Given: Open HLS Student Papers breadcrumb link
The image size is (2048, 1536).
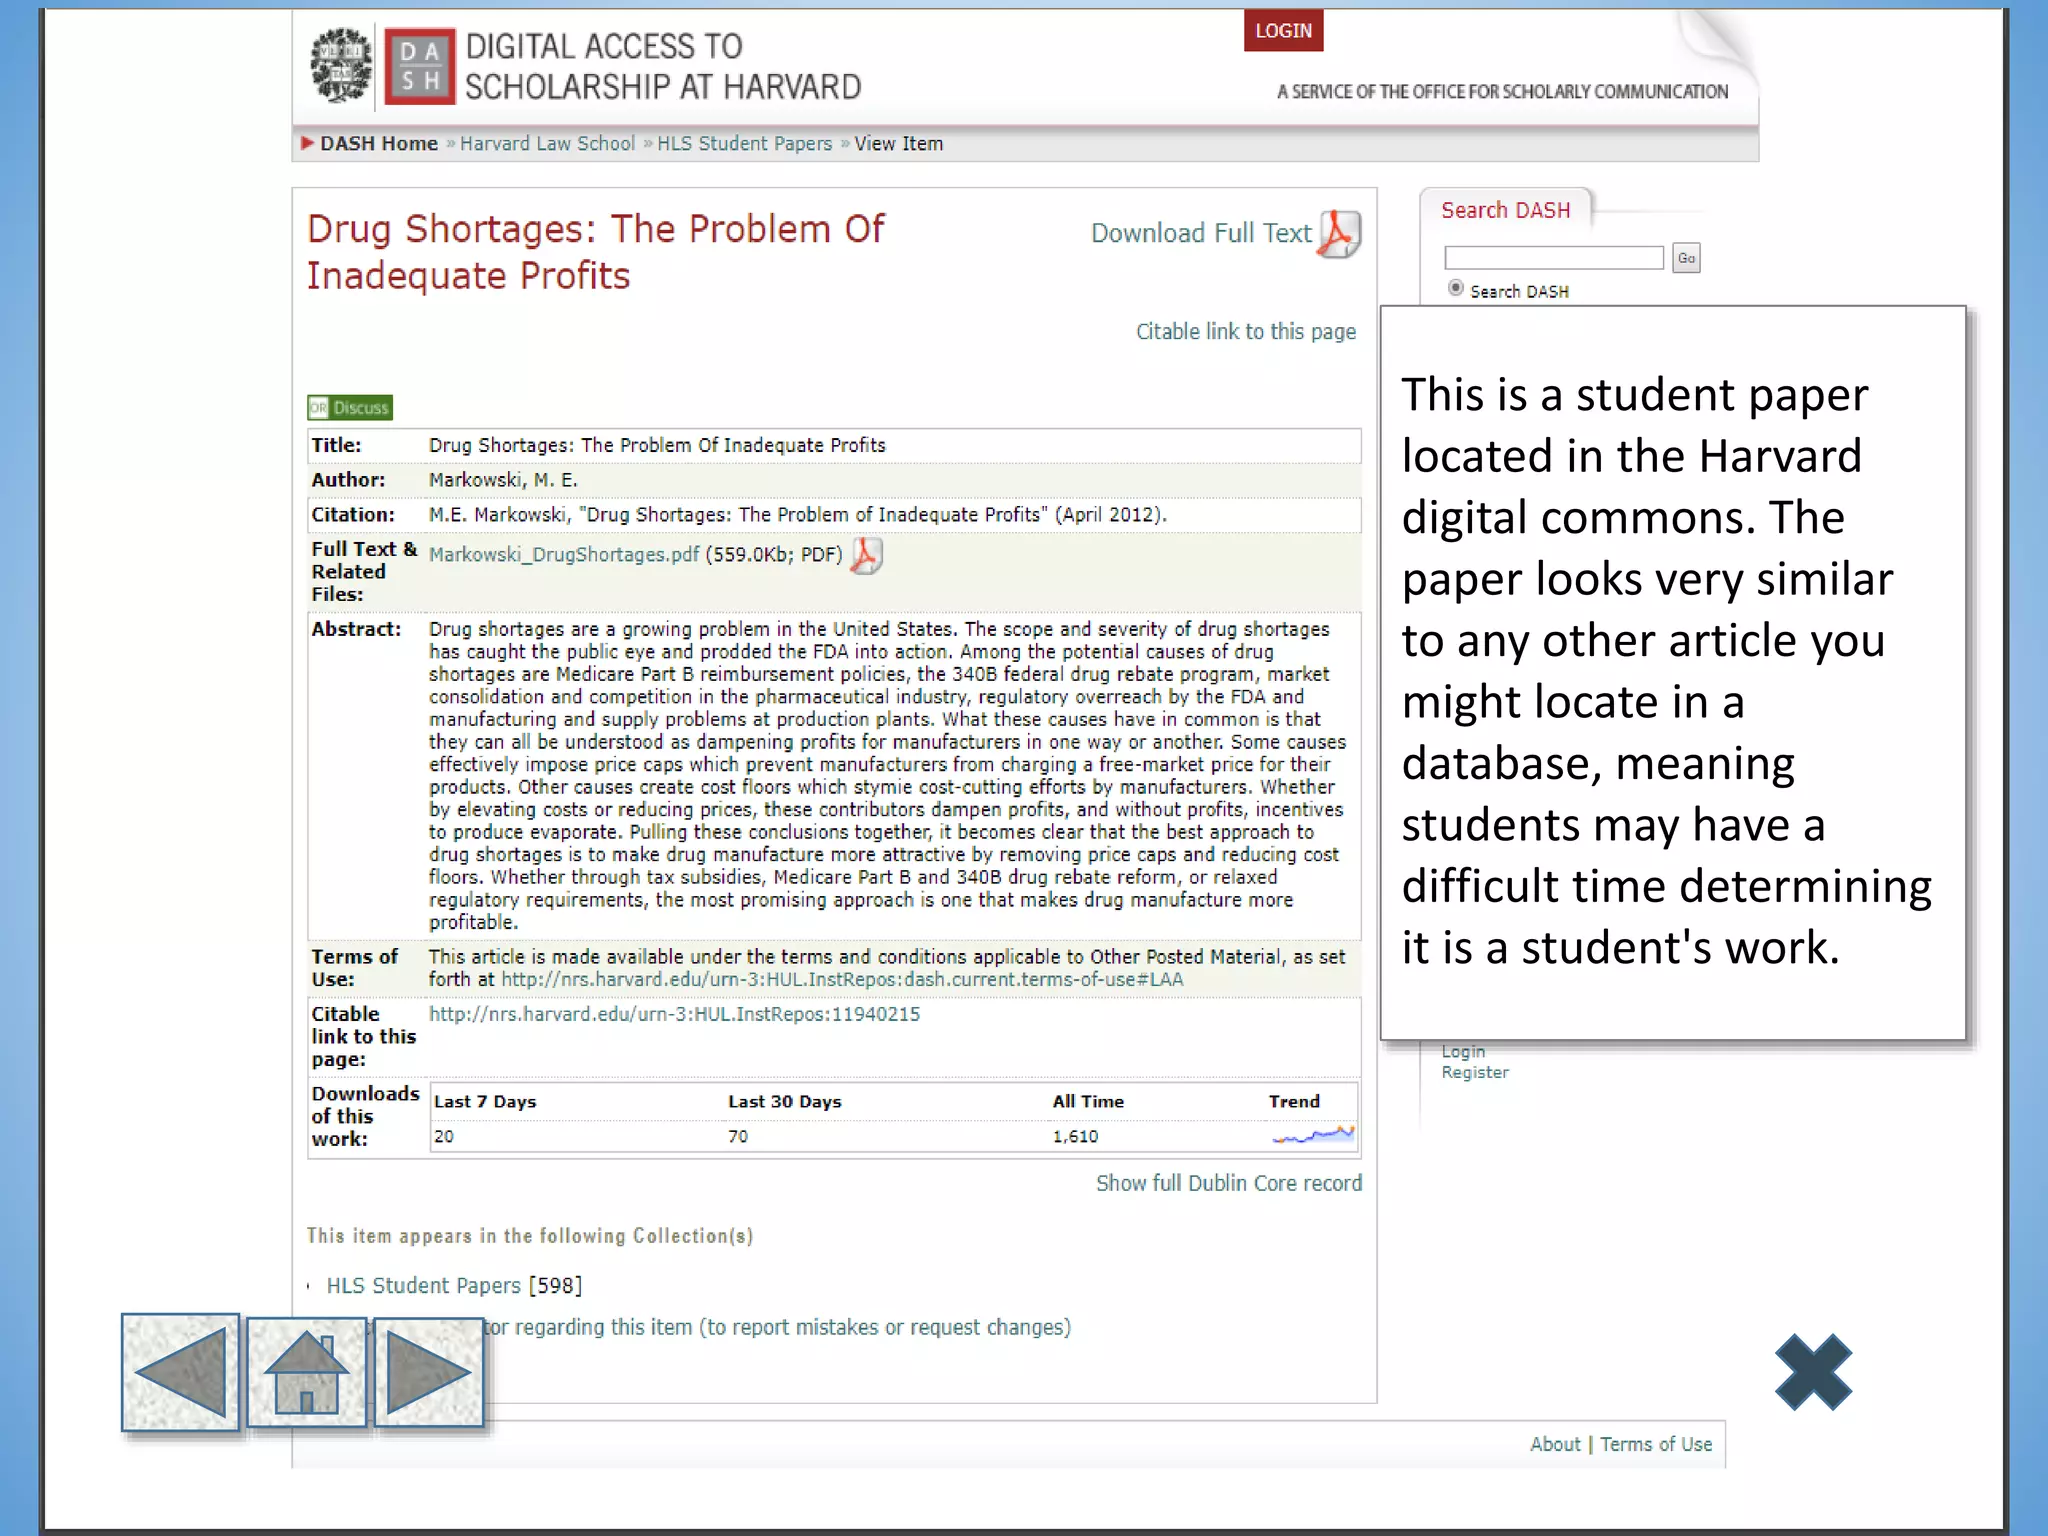Looking at the screenshot, I should [x=744, y=144].
